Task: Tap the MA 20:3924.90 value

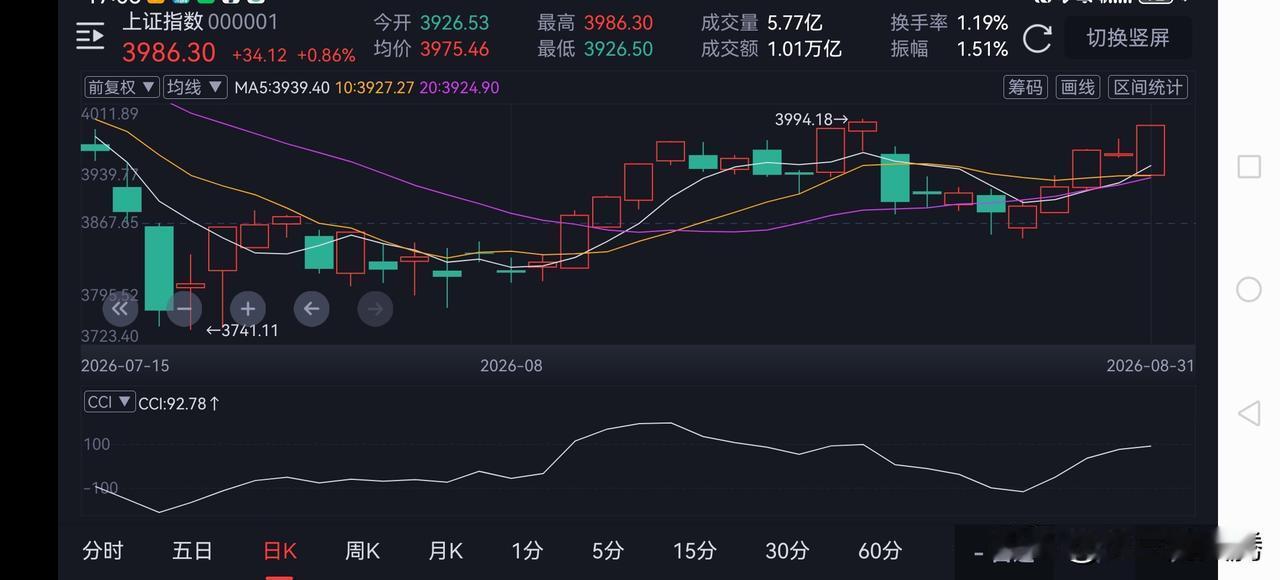Action: 460,87
